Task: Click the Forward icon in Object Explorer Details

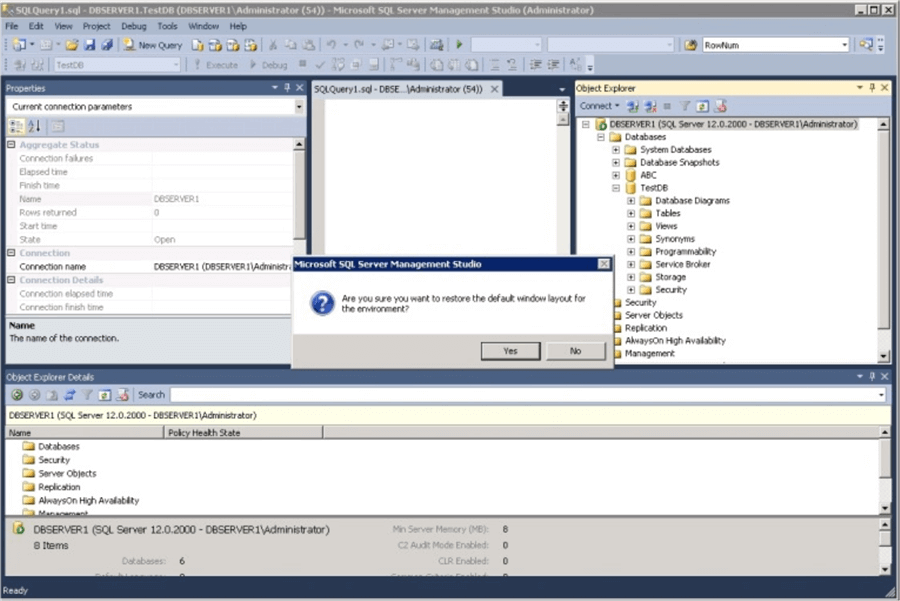Action: click(x=34, y=395)
